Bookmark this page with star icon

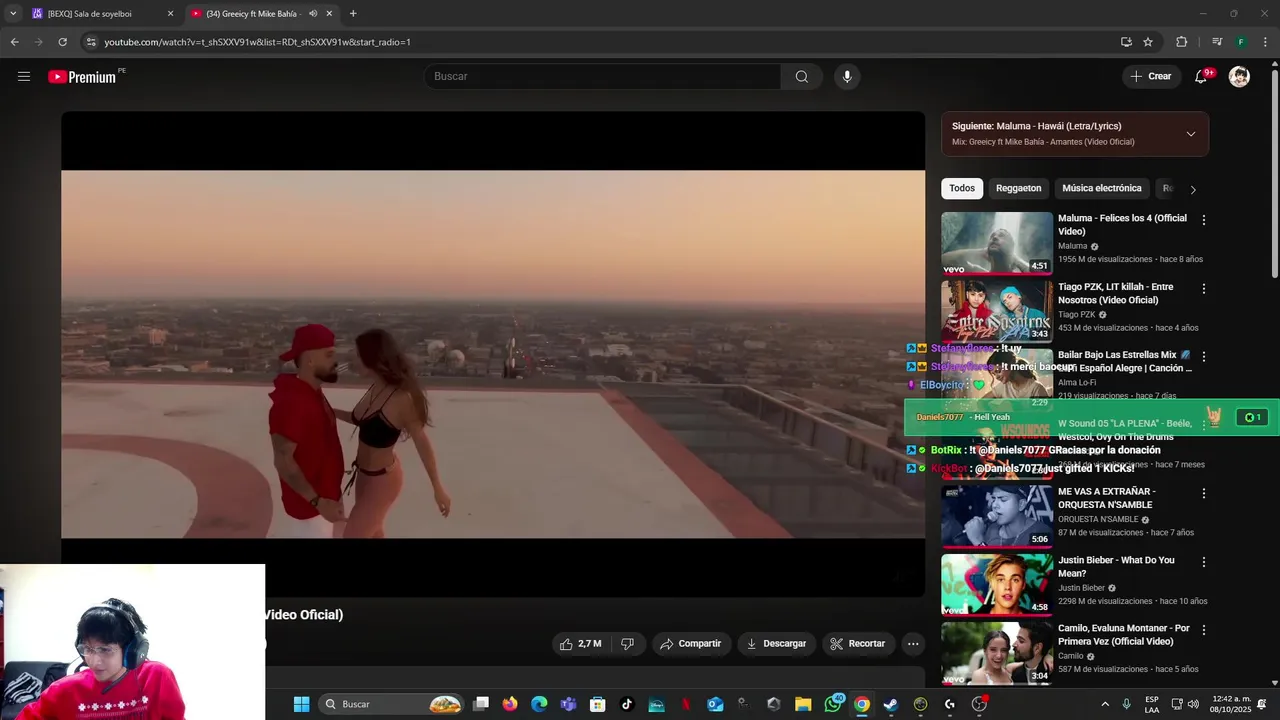(1148, 42)
